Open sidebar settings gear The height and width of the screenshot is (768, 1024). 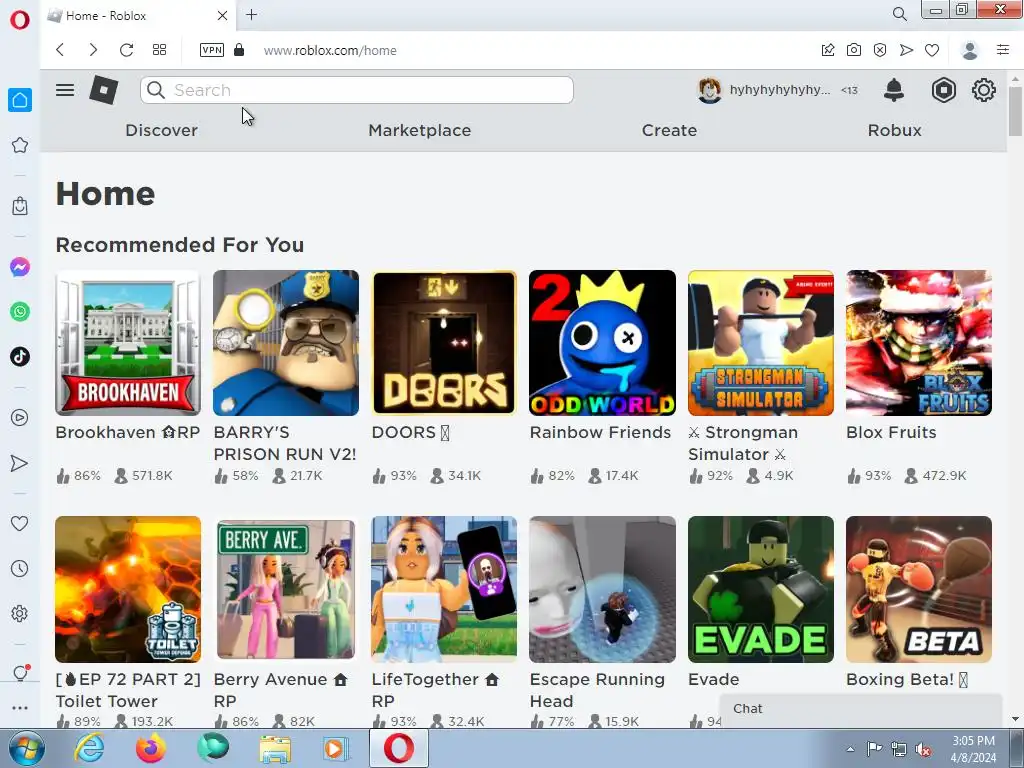(20, 614)
